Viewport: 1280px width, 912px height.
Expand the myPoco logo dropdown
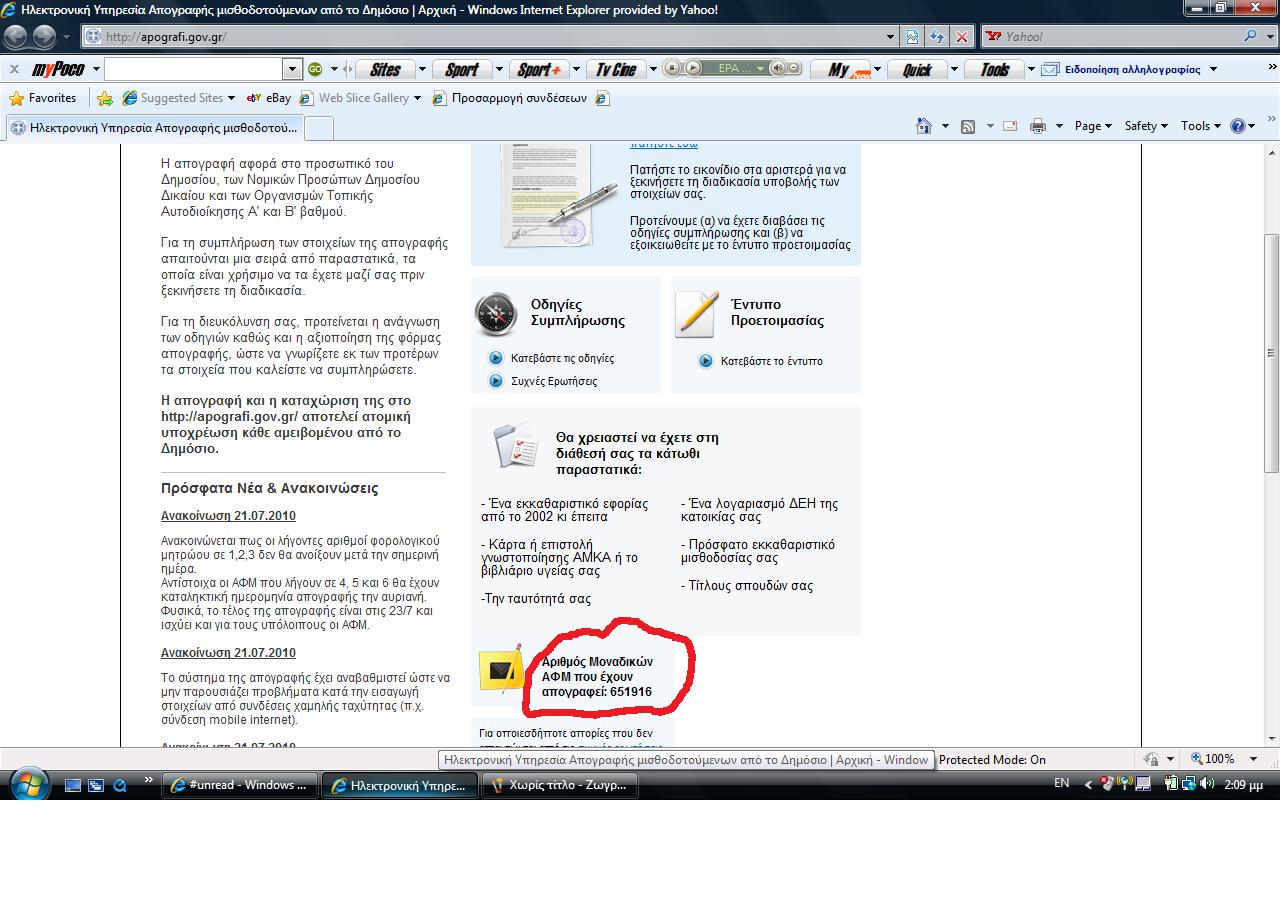(96, 69)
